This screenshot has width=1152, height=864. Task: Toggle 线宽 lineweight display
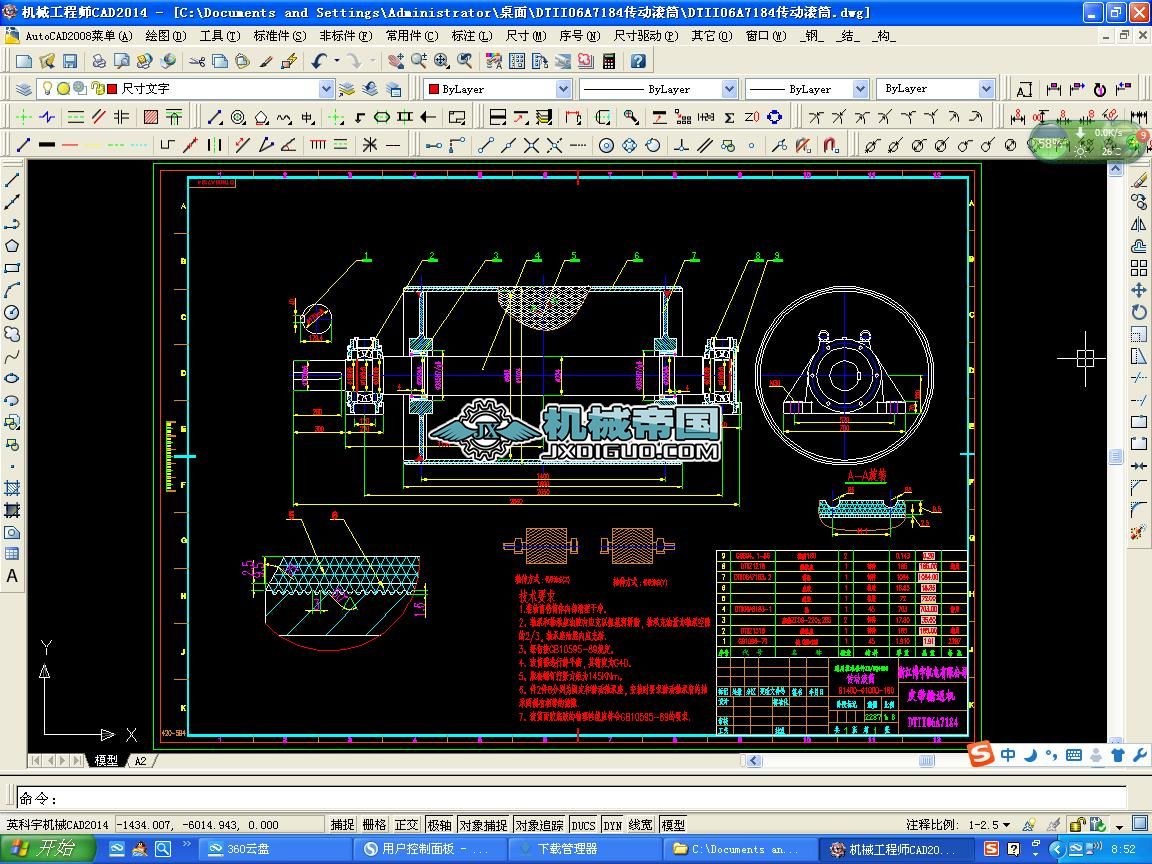click(x=641, y=825)
